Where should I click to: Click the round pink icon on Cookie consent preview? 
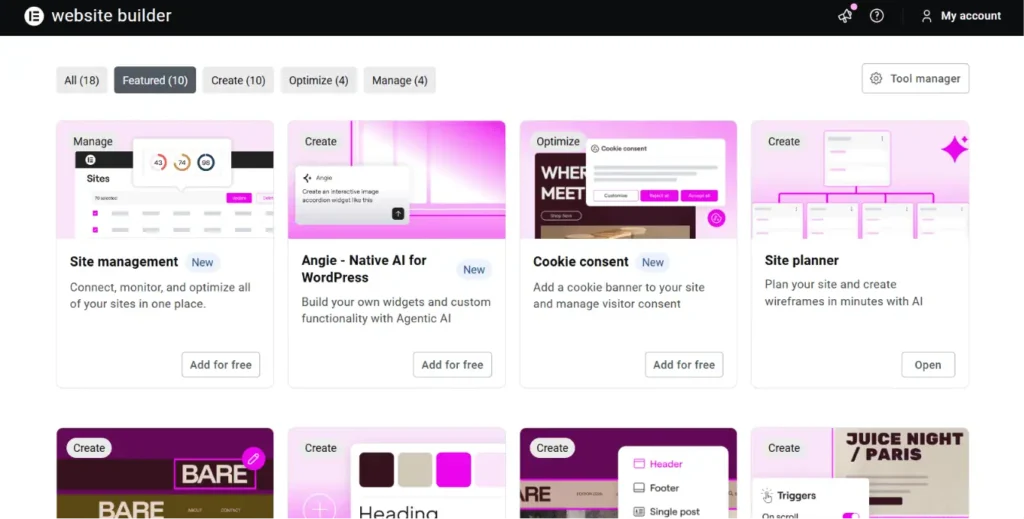(x=716, y=218)
